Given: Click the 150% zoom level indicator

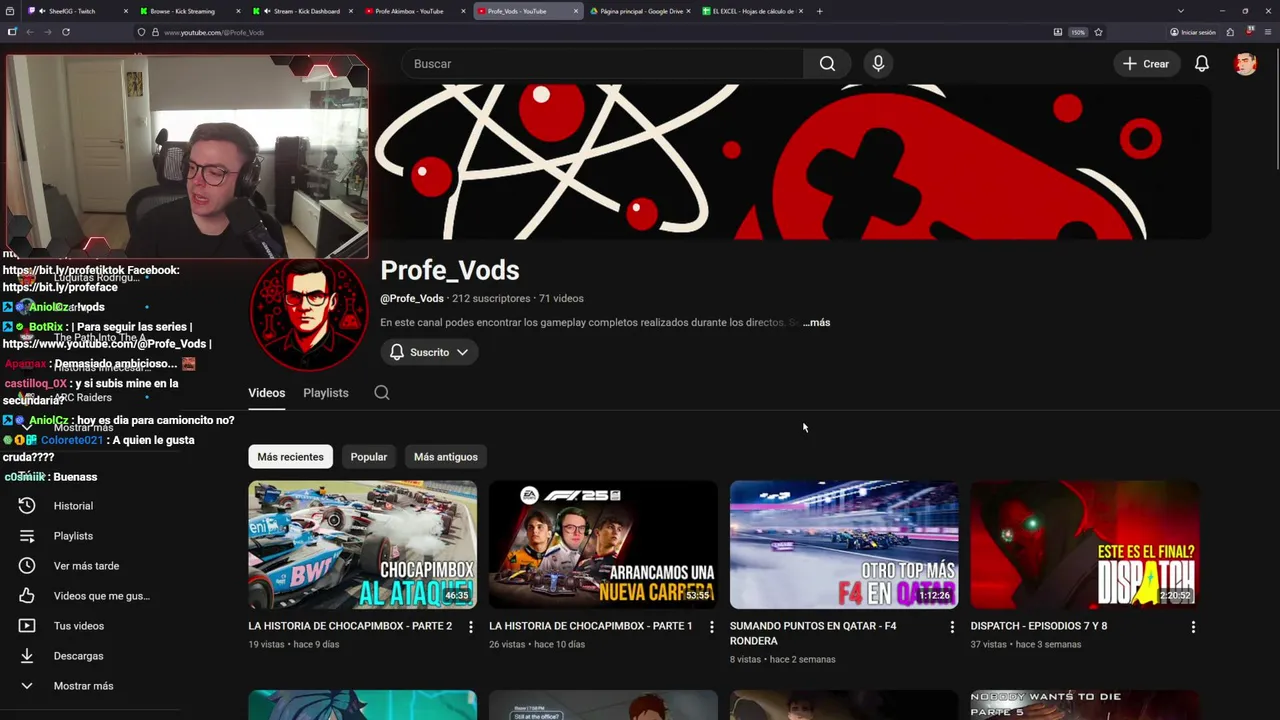Looking at the screenshot, I should [1078, 32].
